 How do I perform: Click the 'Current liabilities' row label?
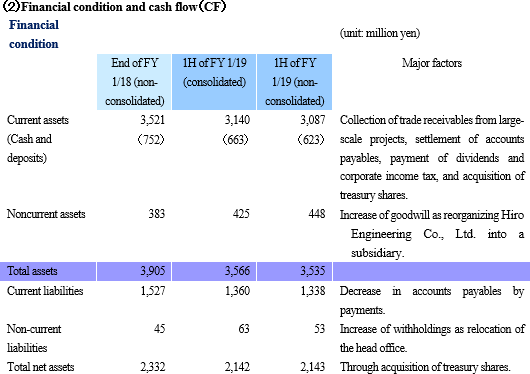45,291
